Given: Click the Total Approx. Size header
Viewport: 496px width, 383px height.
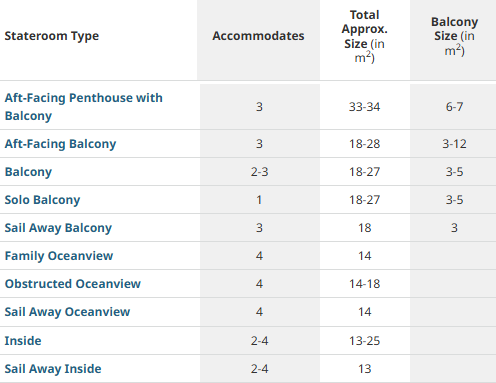Looking at the screenshot, I should tap(365, 36).
